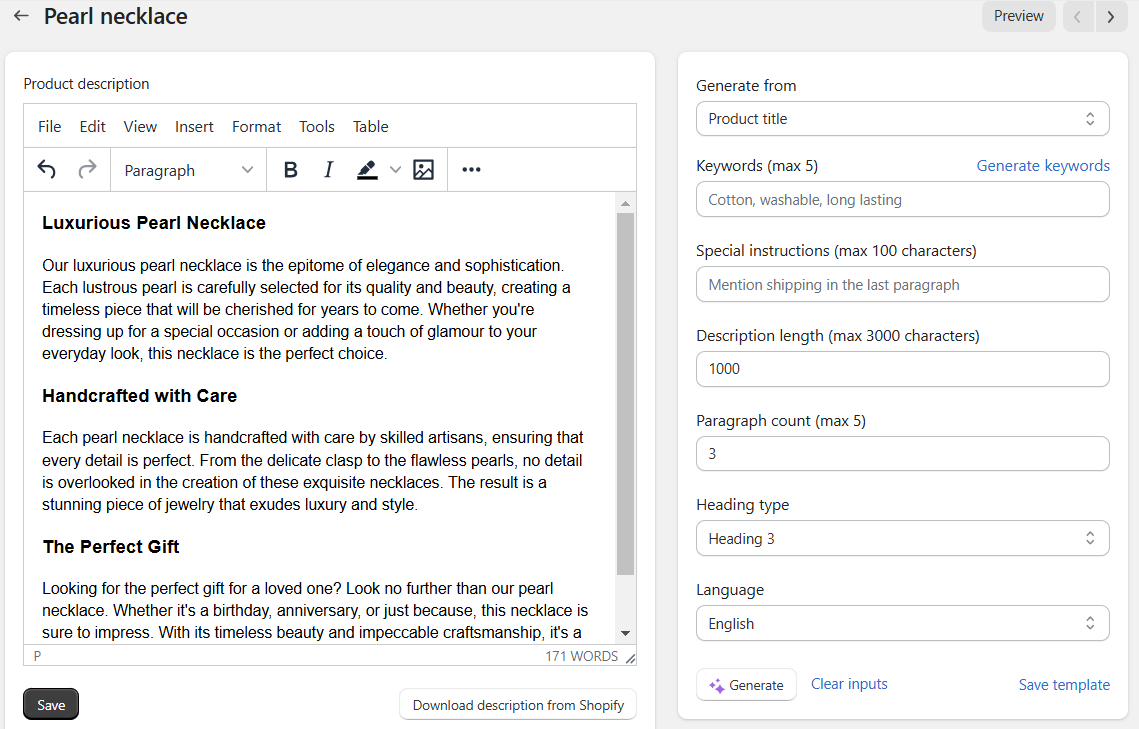Click the Description length input field

[902, 369]
